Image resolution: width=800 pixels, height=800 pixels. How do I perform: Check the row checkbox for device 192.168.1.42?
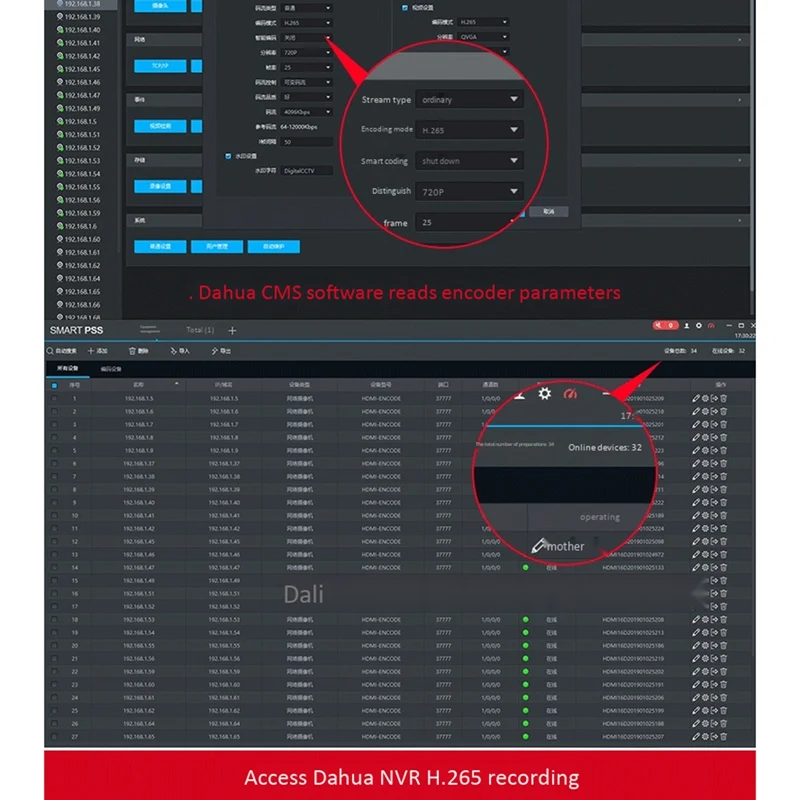pos(54,529)
